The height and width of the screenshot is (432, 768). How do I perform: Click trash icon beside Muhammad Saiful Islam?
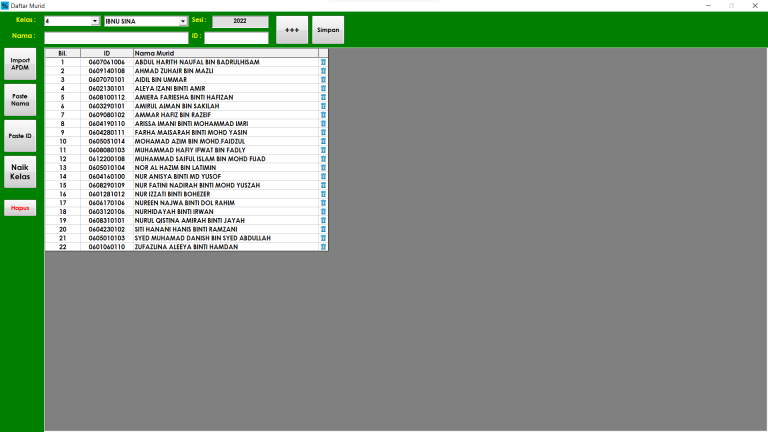point(323,158)
